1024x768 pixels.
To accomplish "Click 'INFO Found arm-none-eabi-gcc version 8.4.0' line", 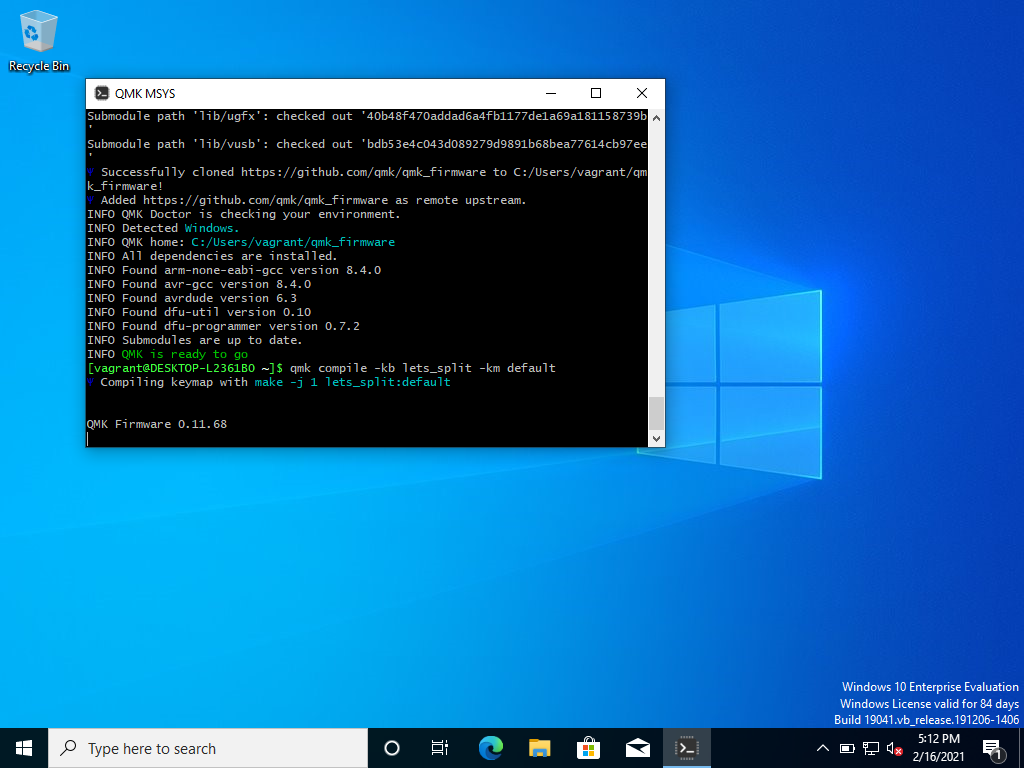I will pyautogui.click(x=234, y=270).
